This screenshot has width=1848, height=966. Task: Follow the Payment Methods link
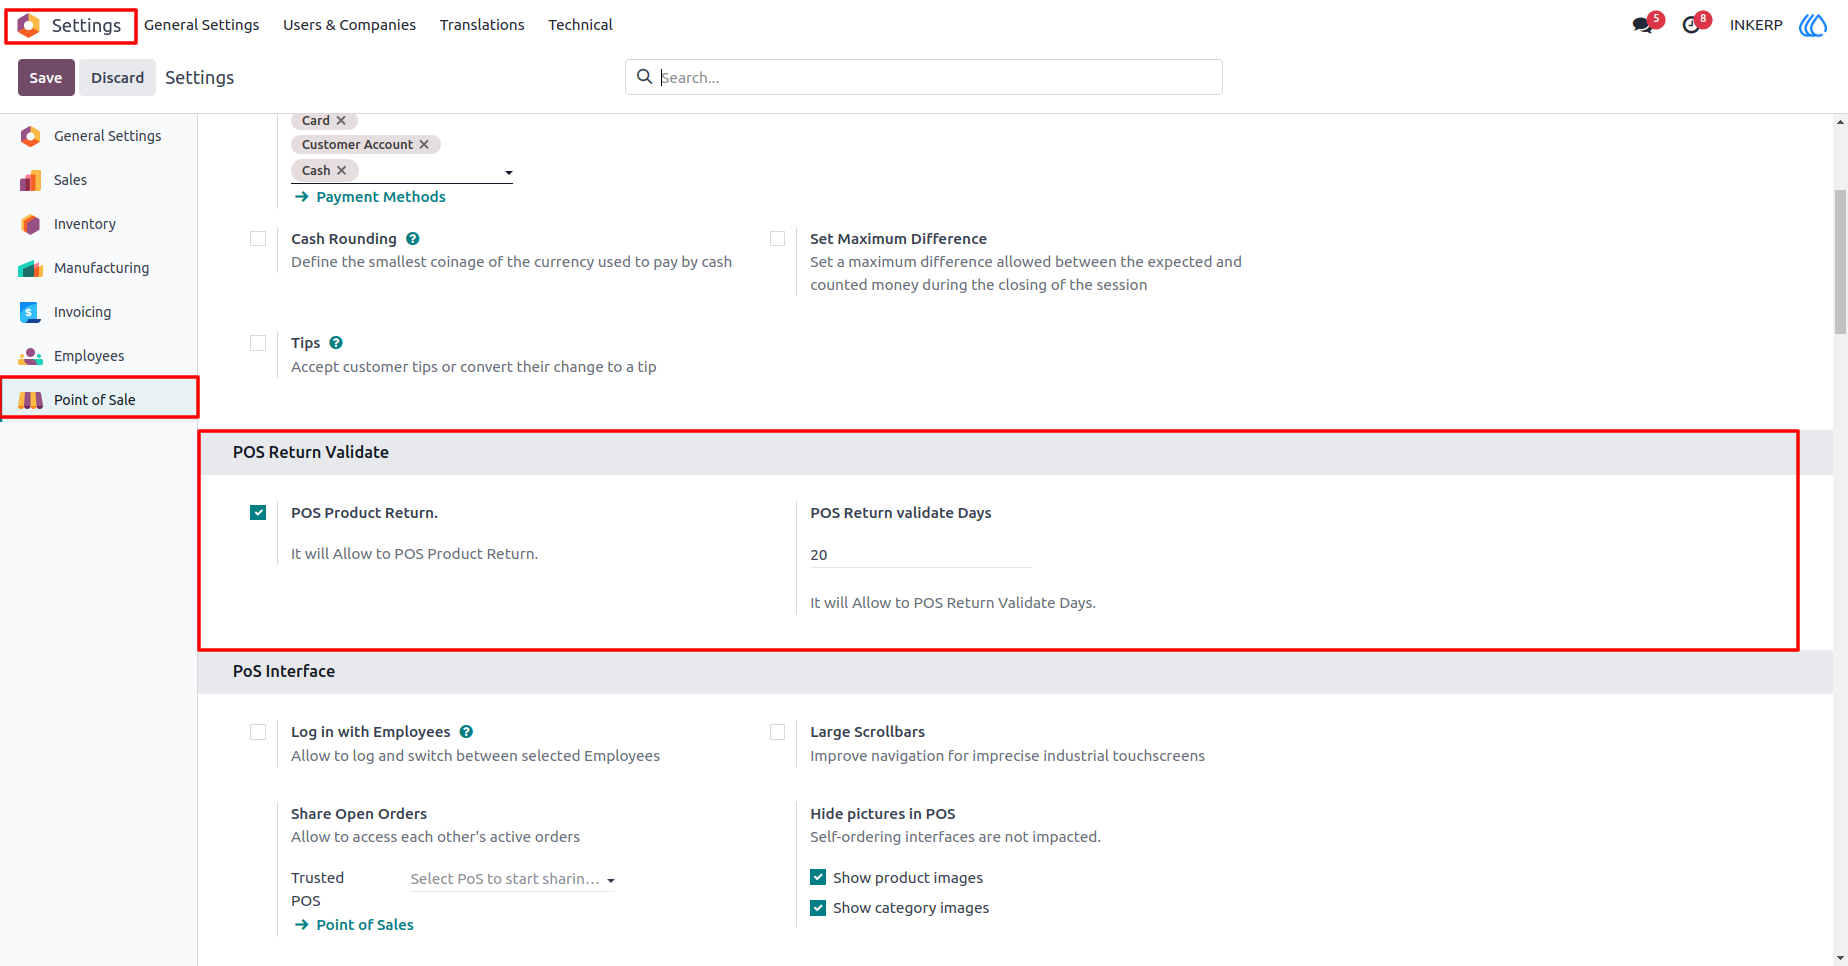381,197
